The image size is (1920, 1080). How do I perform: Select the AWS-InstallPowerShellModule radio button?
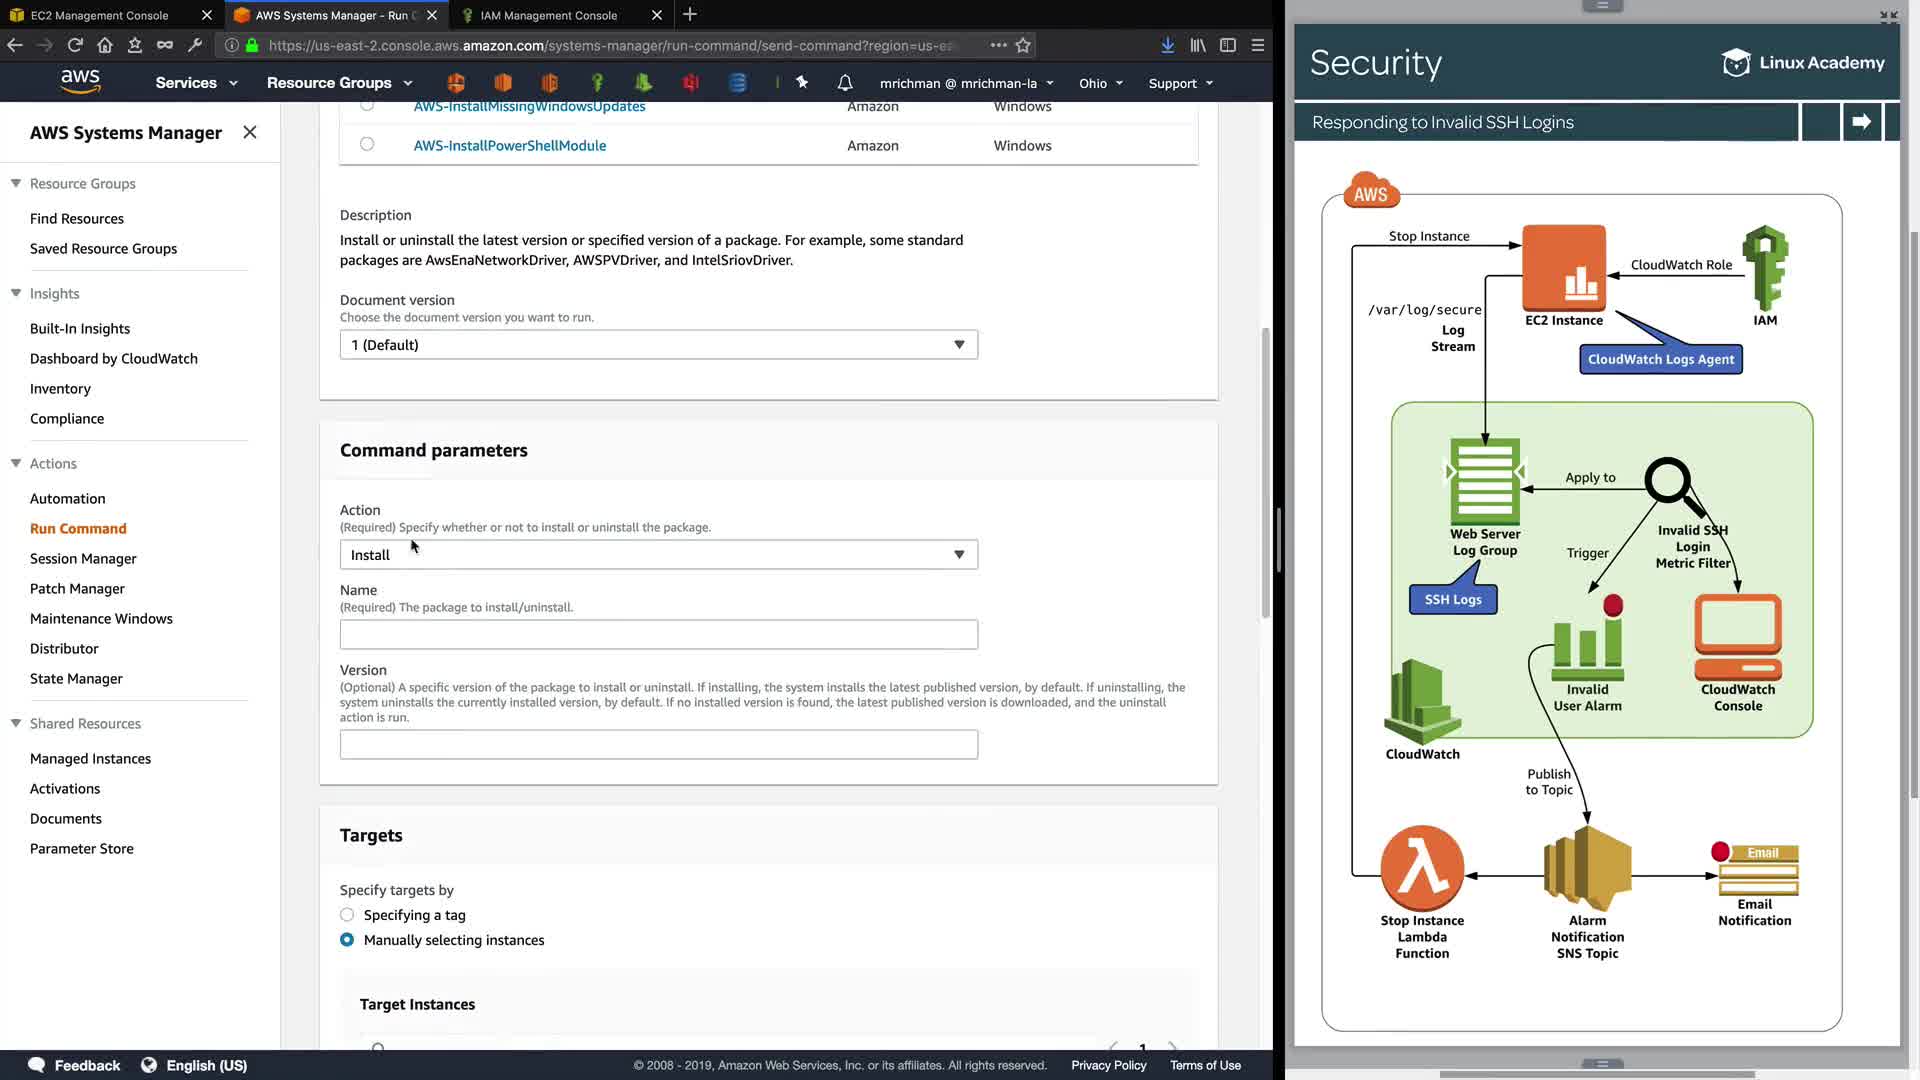click(367, 144)
